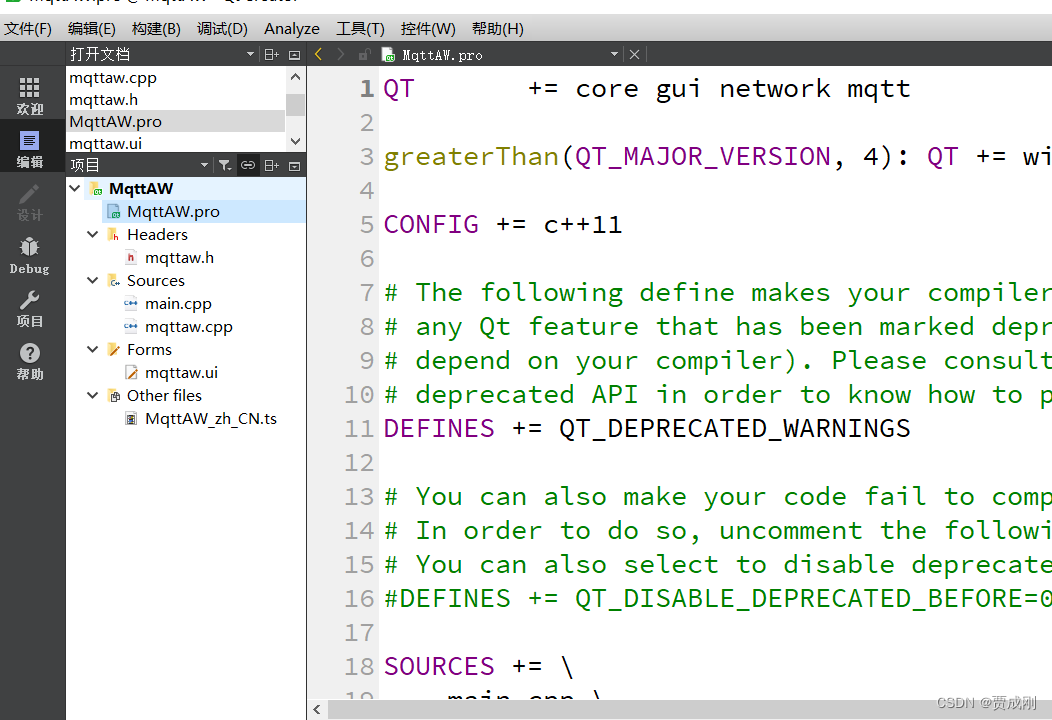Open the MqttAW.pro document selector dropdown
The height and width of the screenshot is (720, 1052).
(x=614, y=54)
